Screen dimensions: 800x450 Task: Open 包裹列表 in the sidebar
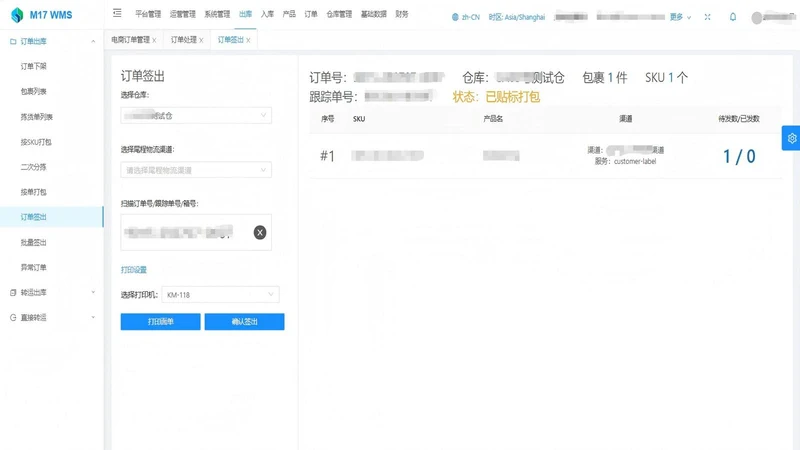click(34, 91)
